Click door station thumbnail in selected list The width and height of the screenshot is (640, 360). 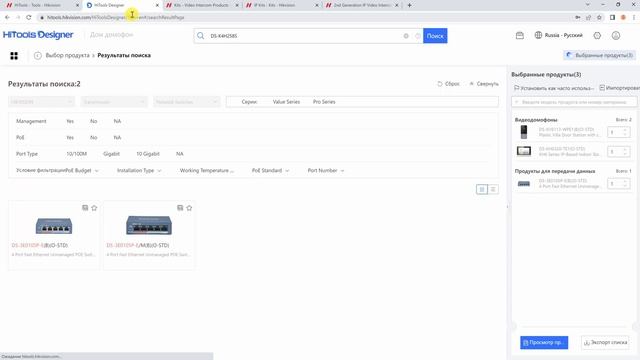click(x=524, y=132)
